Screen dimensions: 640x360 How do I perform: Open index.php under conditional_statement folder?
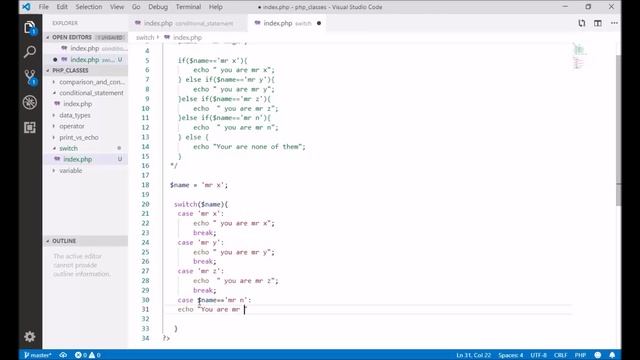(85, 104)
